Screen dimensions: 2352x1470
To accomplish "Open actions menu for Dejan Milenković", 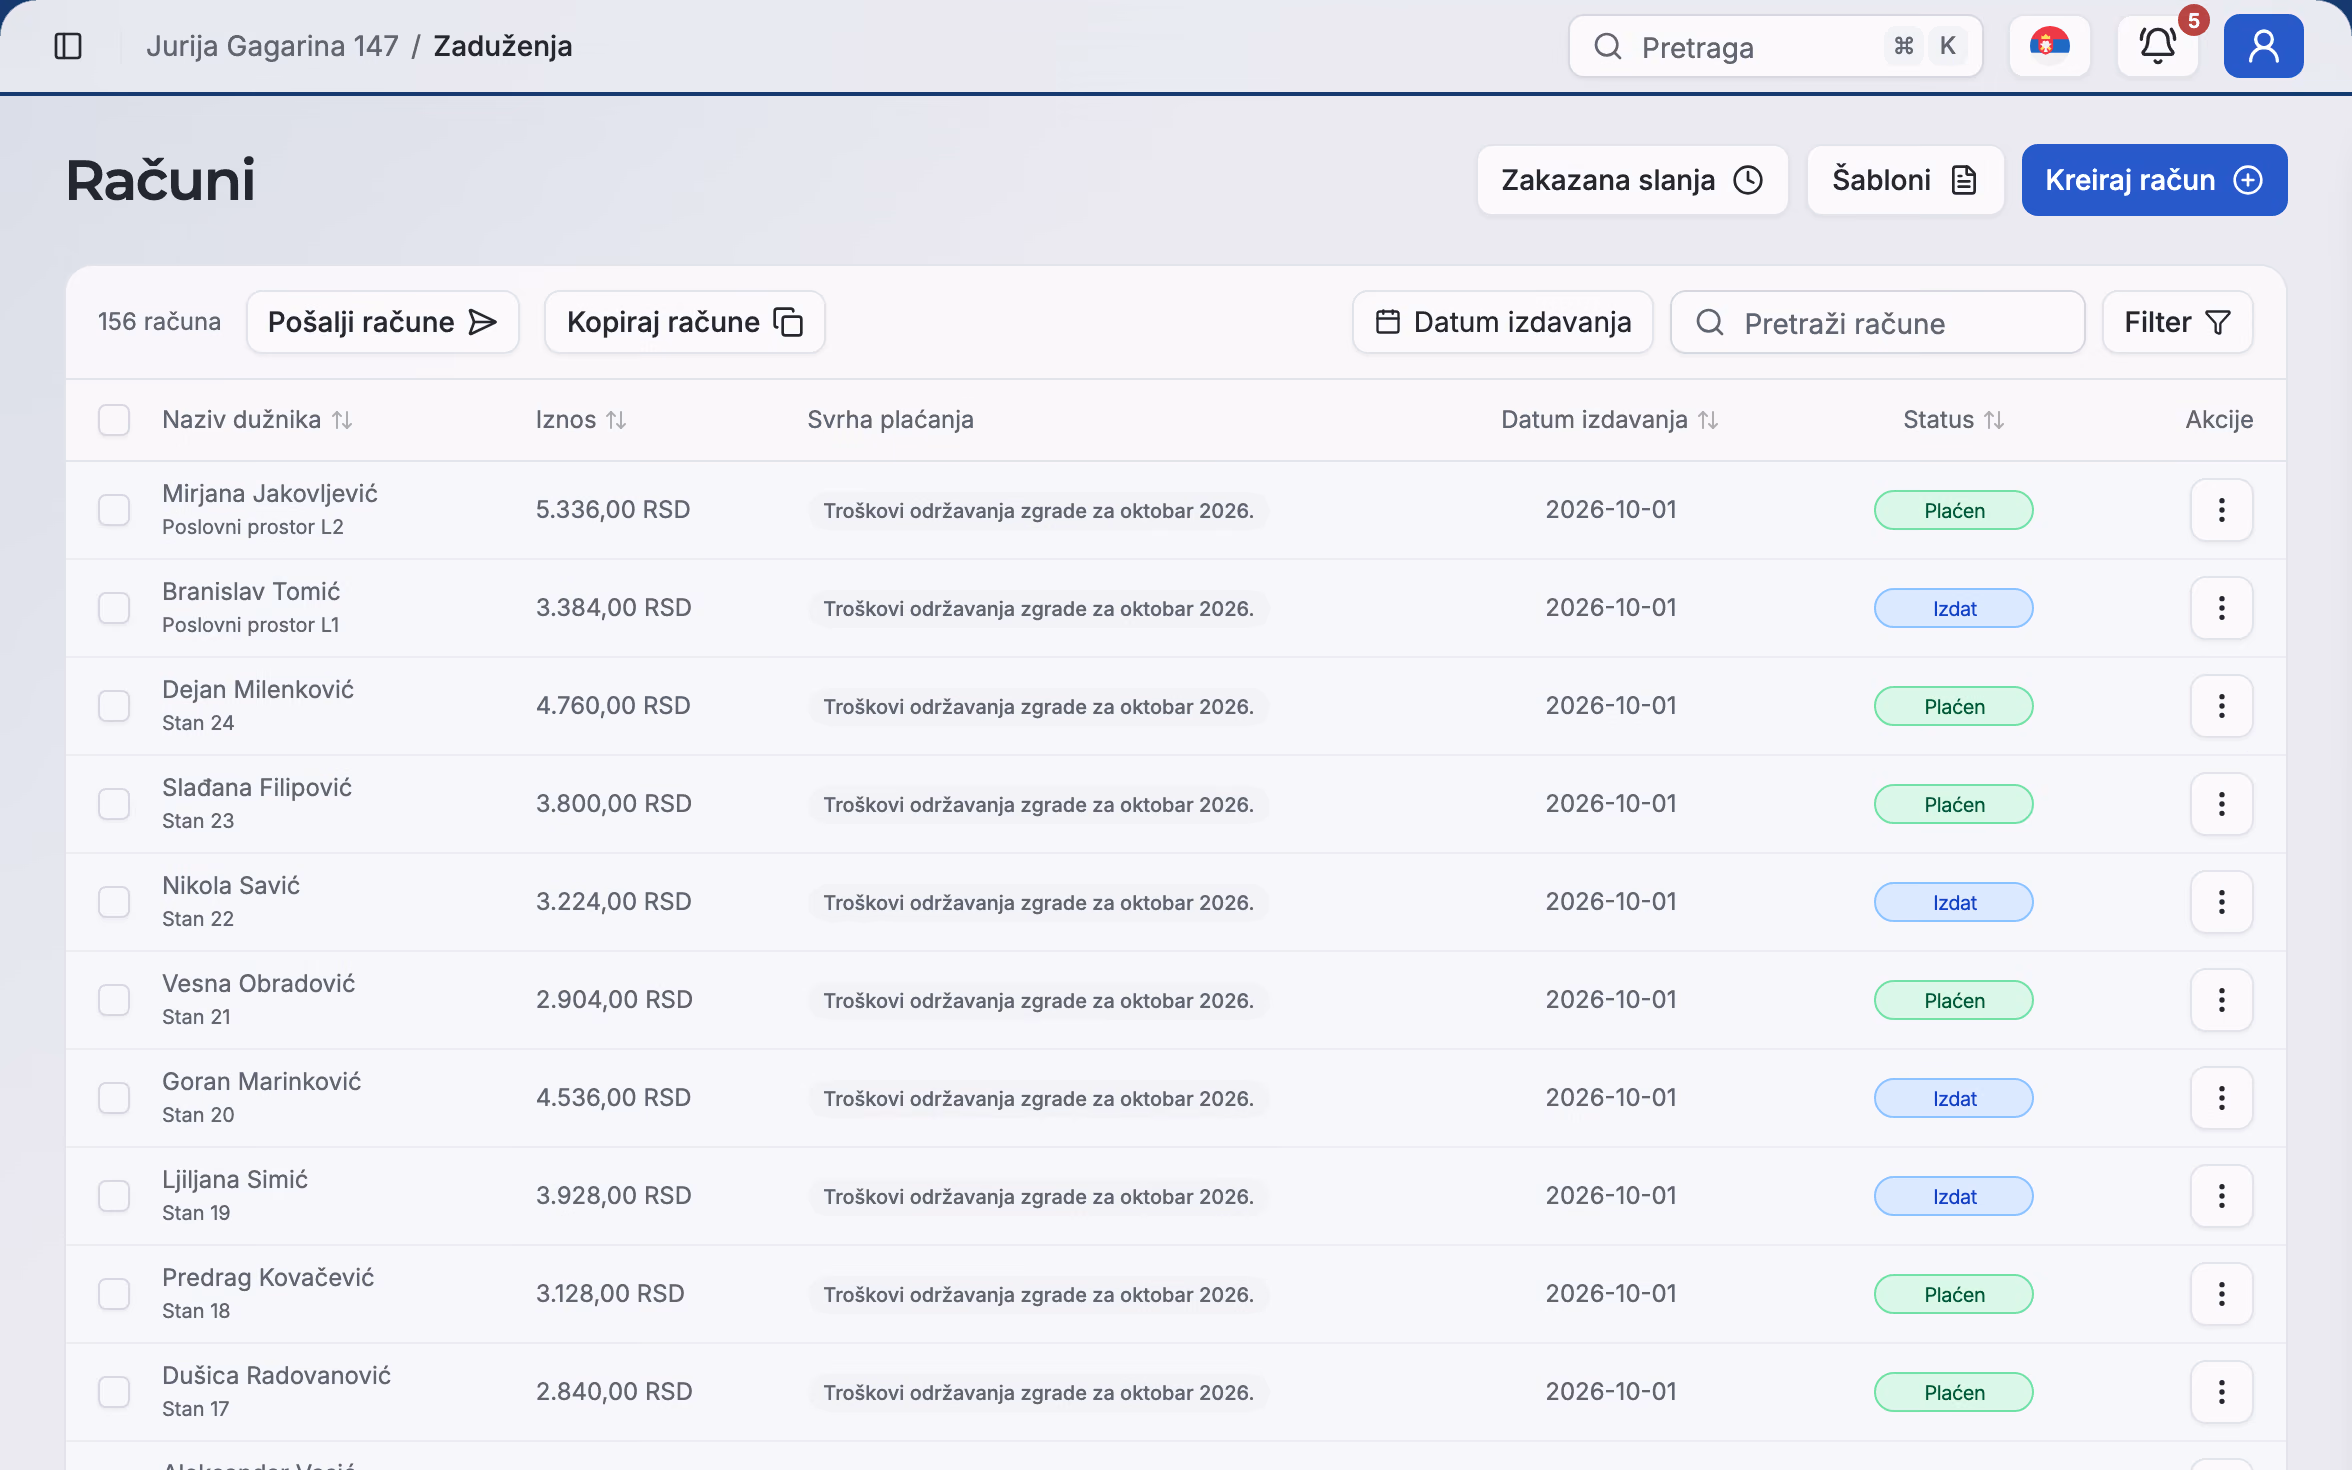I will click(x=2221, y=706).
